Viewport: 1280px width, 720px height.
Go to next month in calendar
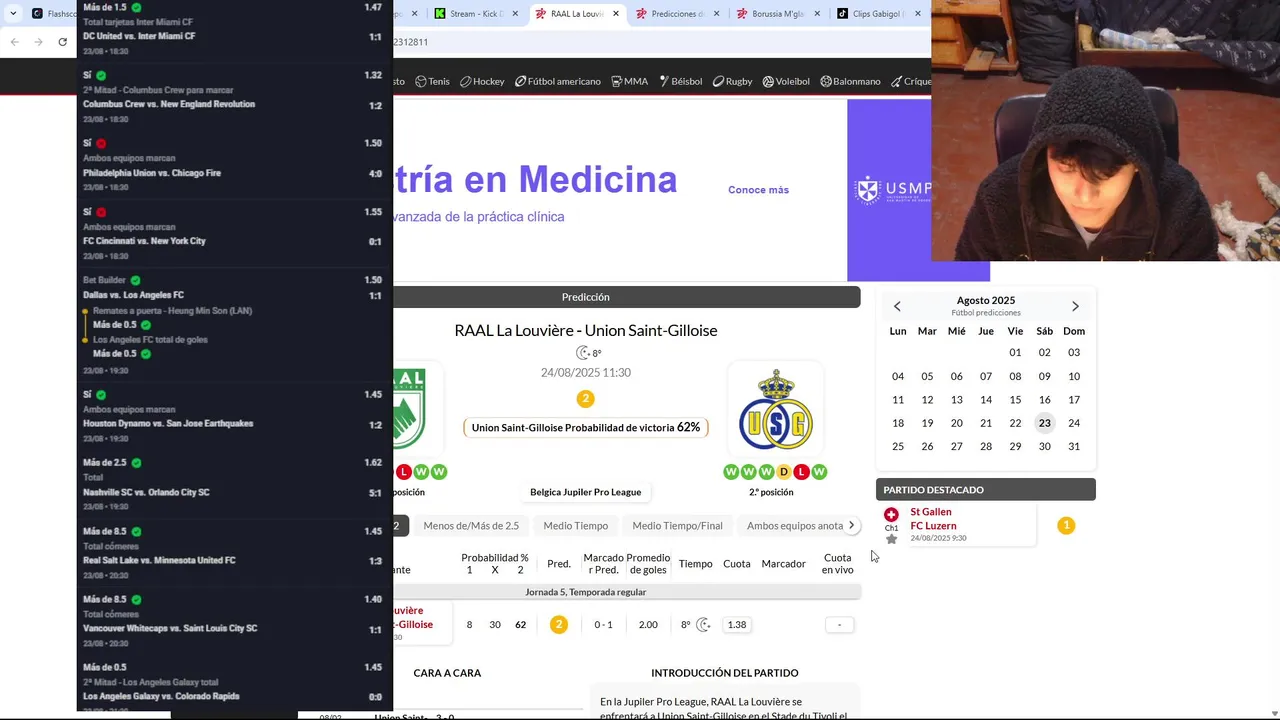[1075, 306]
